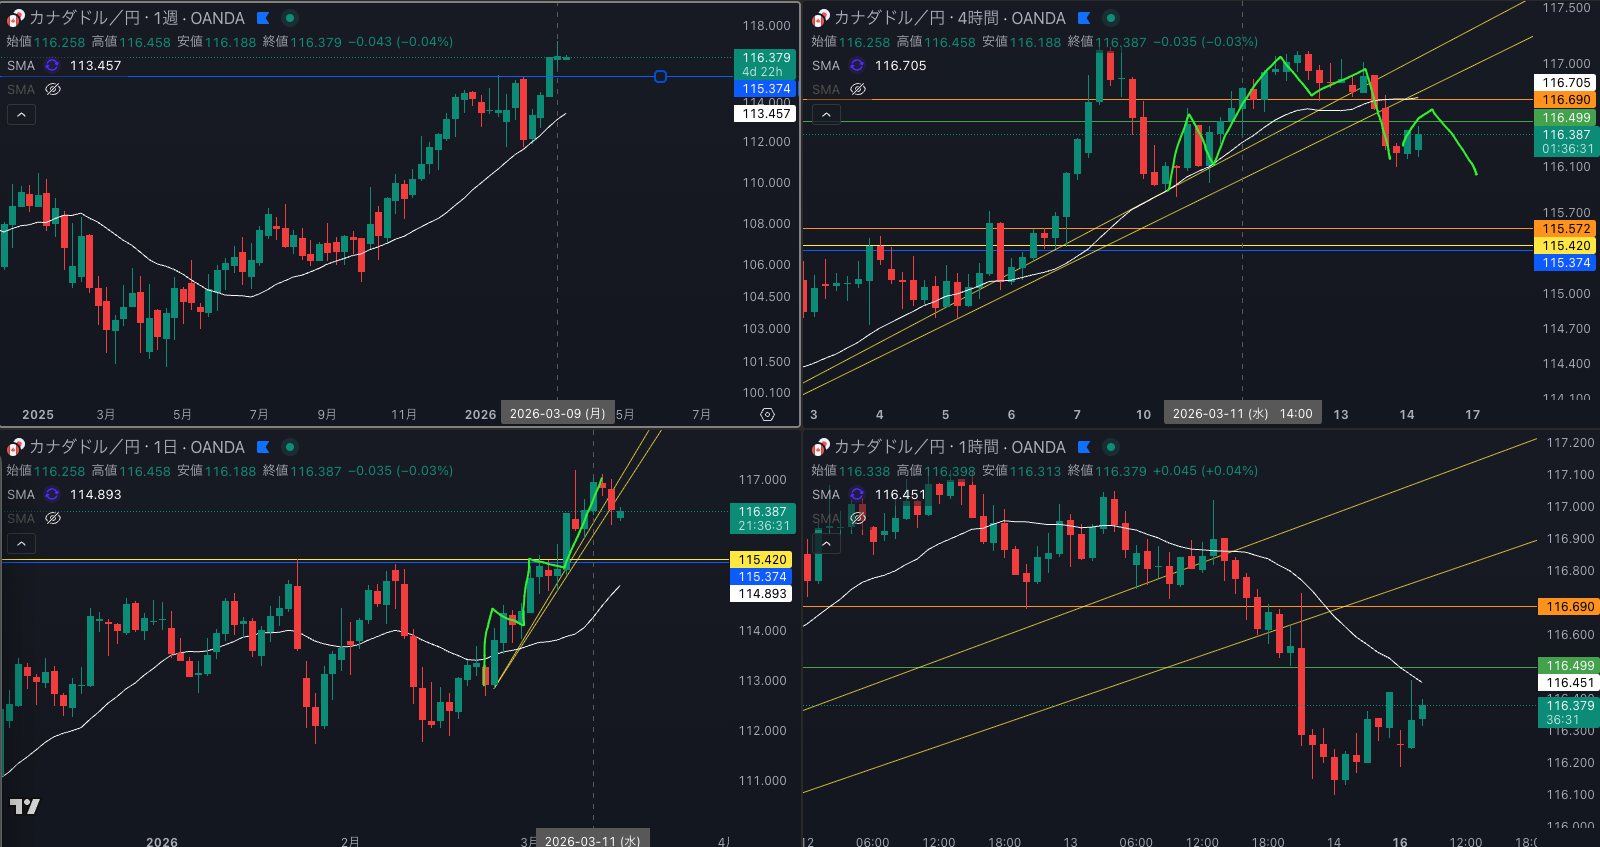Viewport: 1600px width, 847px height.
Task: Click the orange 116.690 price label on 4-hour chart
Action: (1566, 100)
